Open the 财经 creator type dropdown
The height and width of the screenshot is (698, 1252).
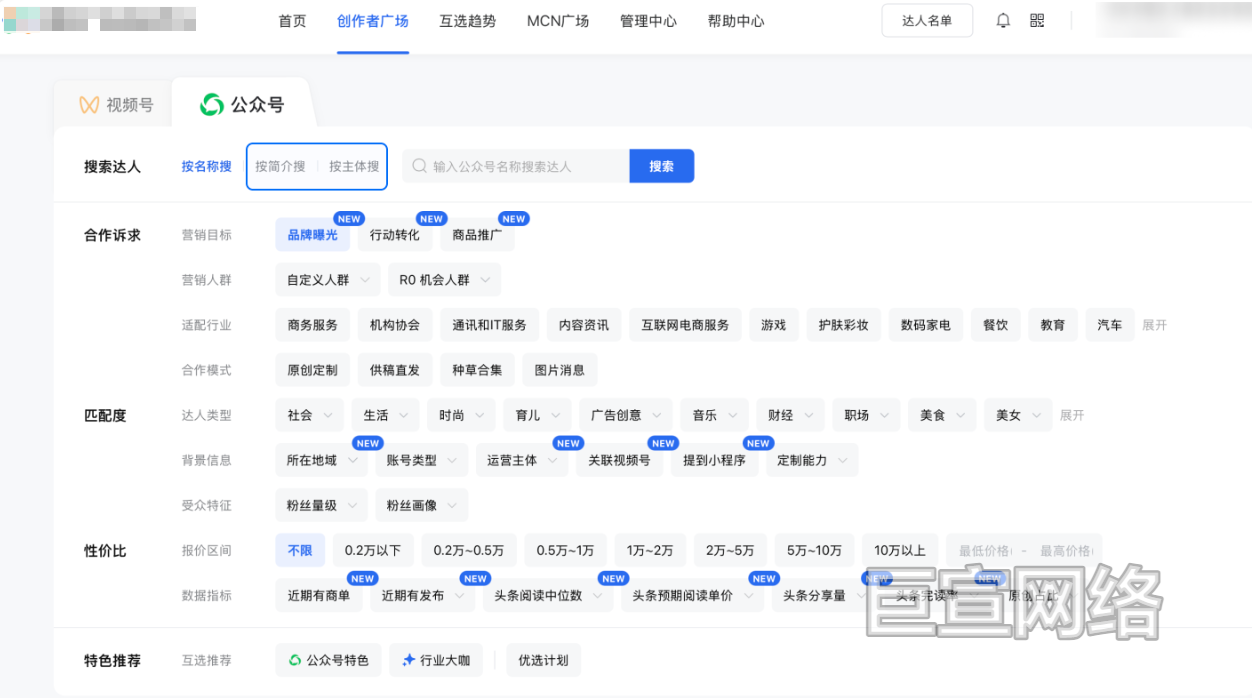790,415
